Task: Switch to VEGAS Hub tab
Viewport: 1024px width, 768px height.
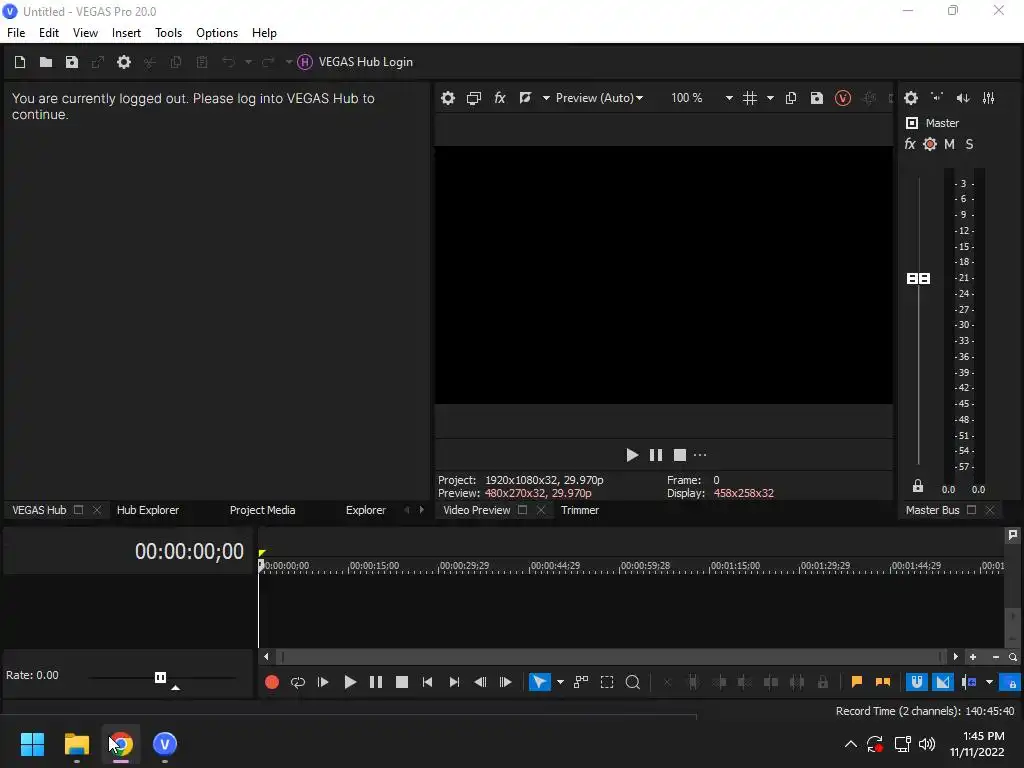Action: point(39,510)
